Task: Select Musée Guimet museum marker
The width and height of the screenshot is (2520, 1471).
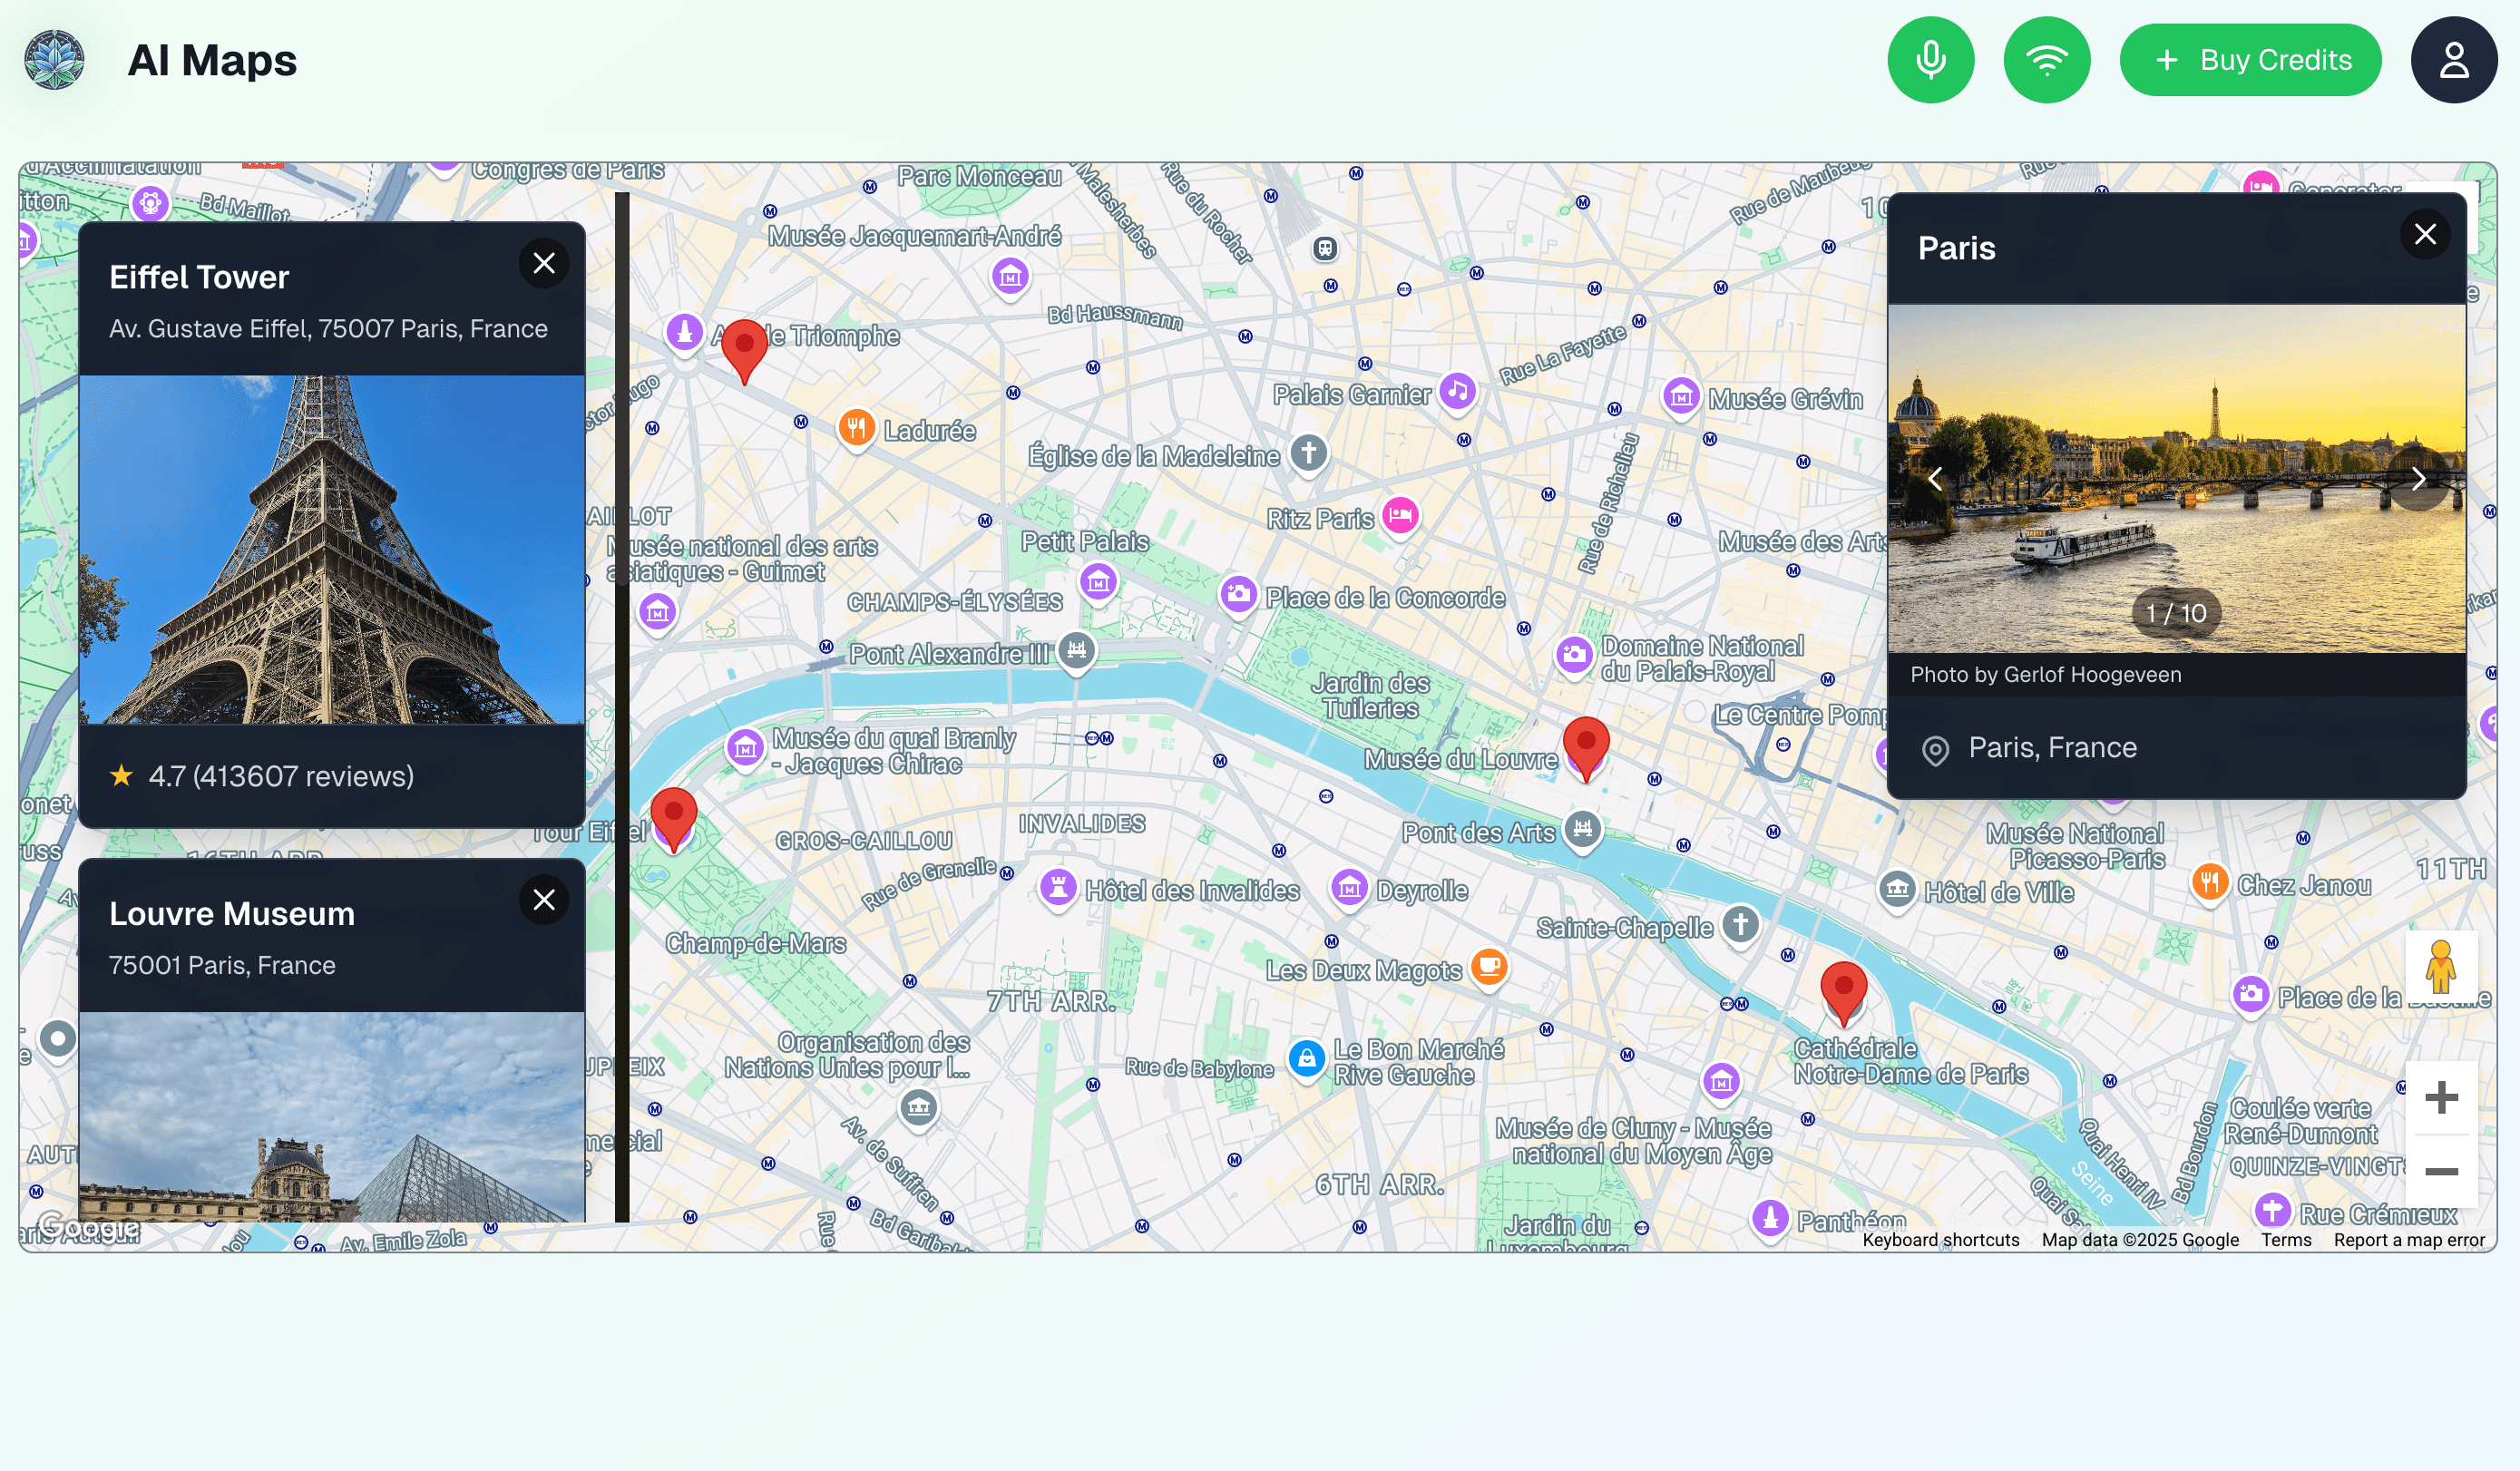Action: tap(657, 612)
